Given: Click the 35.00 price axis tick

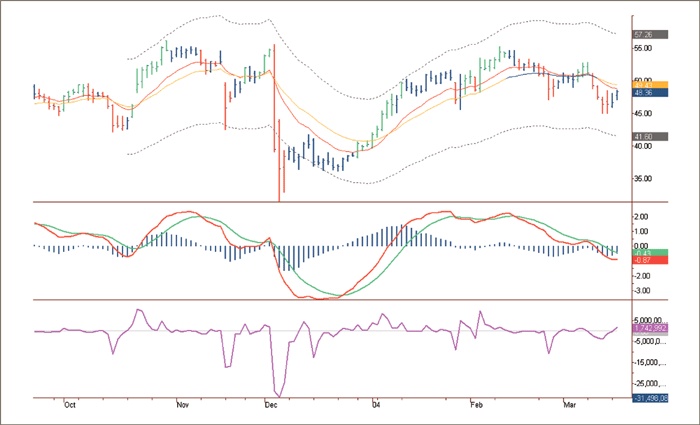Looking at the screenshot, I should (x=646, y=178).
